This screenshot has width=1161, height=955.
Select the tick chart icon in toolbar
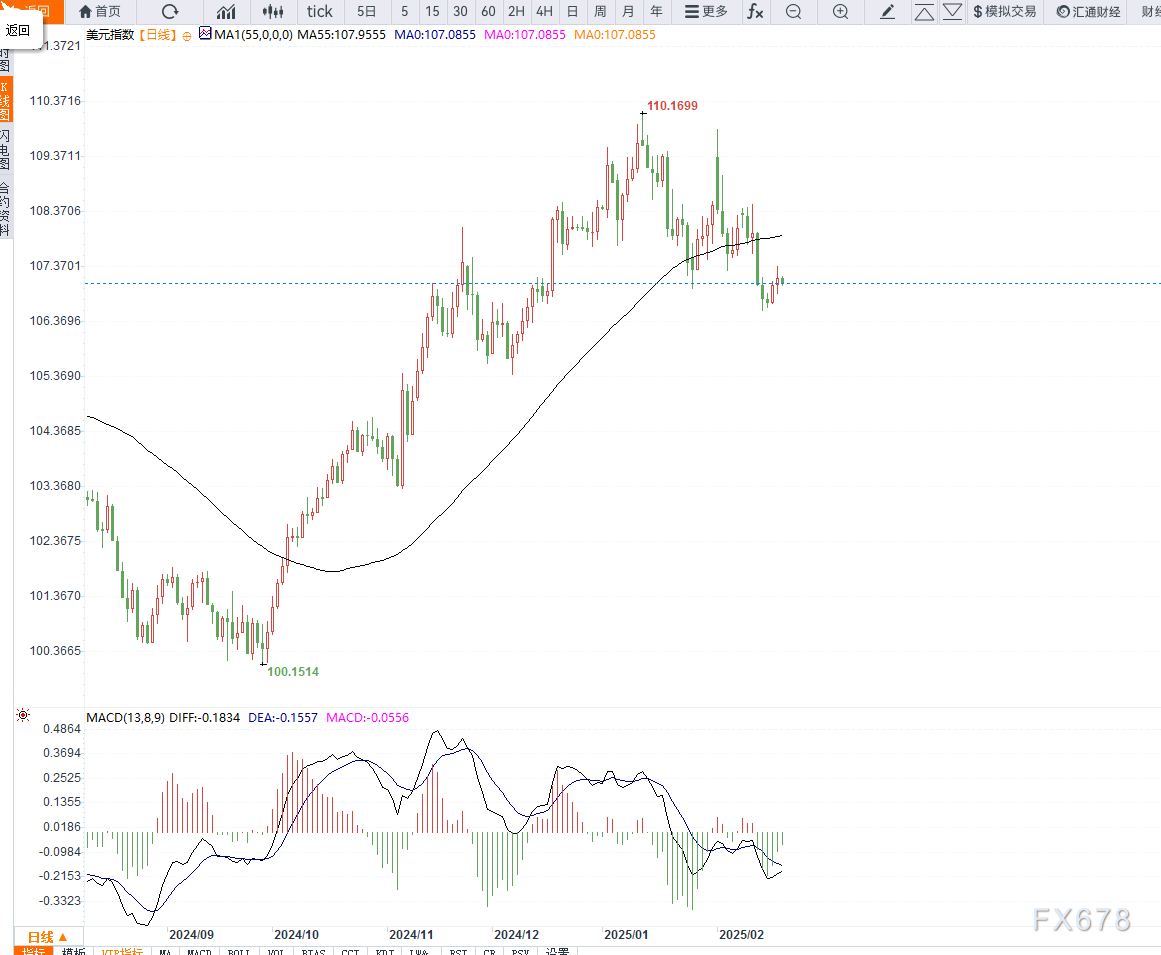click(319, 12)
